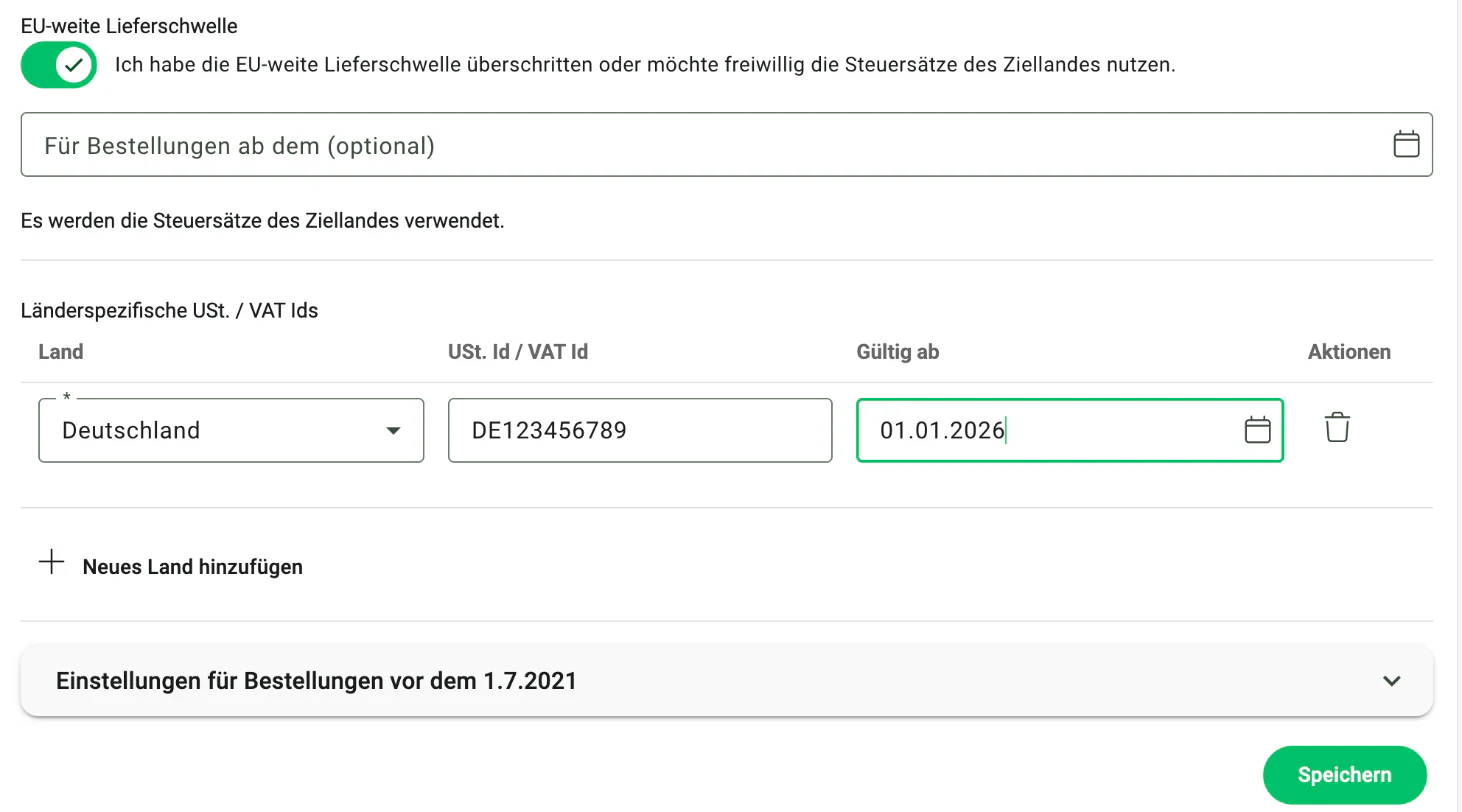This screenshot has height=812, width=1462.
Task: Open calendar for the order start date
Action: click(1406, 145)
